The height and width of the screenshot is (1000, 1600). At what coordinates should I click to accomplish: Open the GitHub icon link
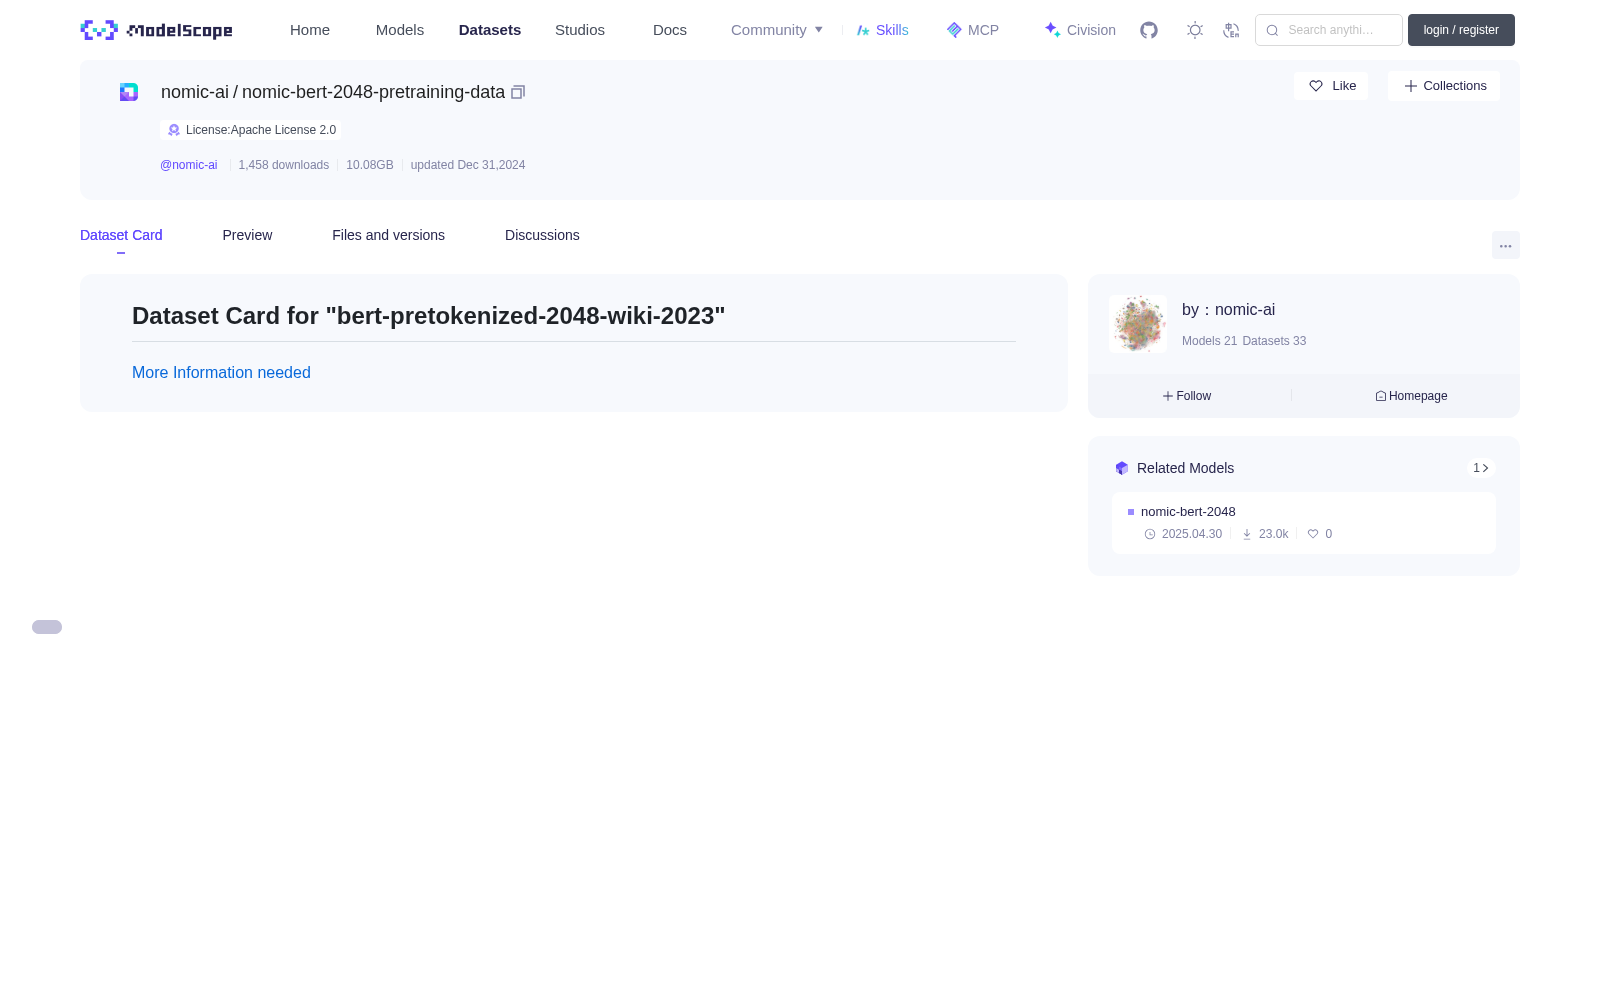pos(1149,30)
